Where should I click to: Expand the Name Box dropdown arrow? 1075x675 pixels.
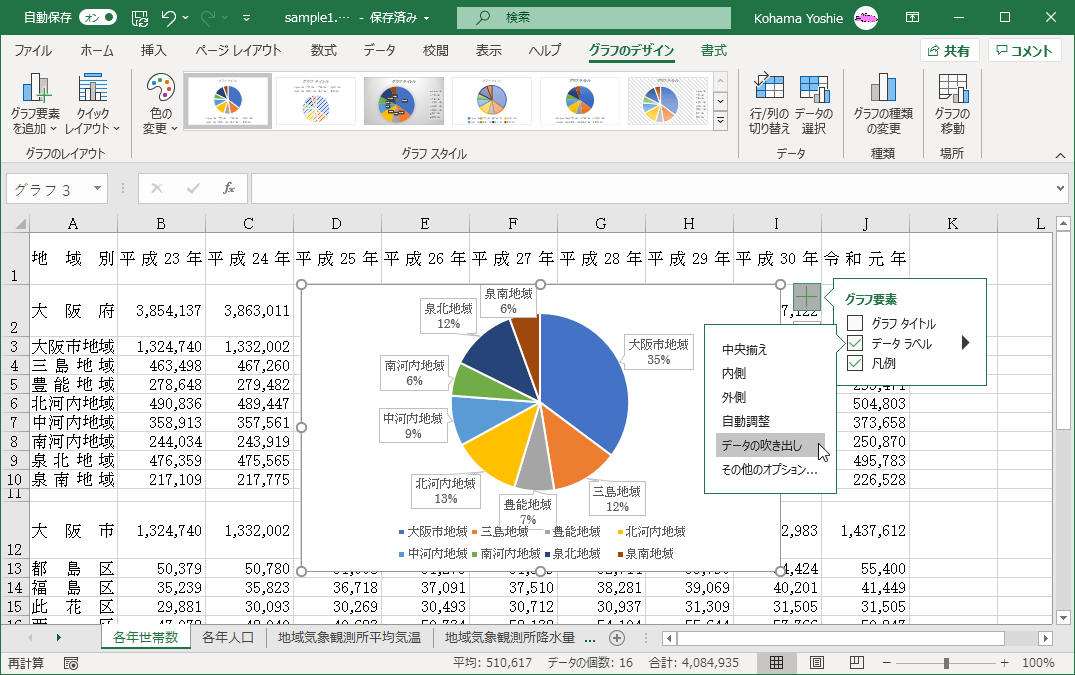click(97, 188)
